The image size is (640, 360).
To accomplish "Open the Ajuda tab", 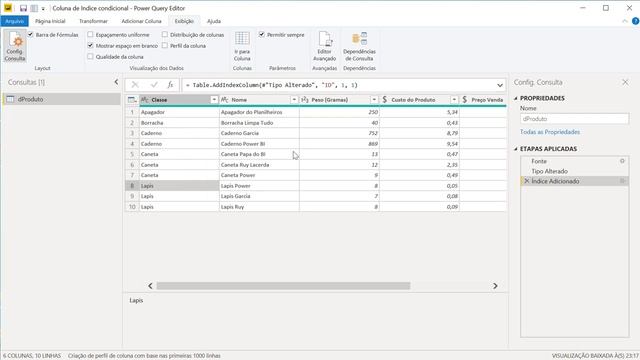I will [x=214, y=21].
